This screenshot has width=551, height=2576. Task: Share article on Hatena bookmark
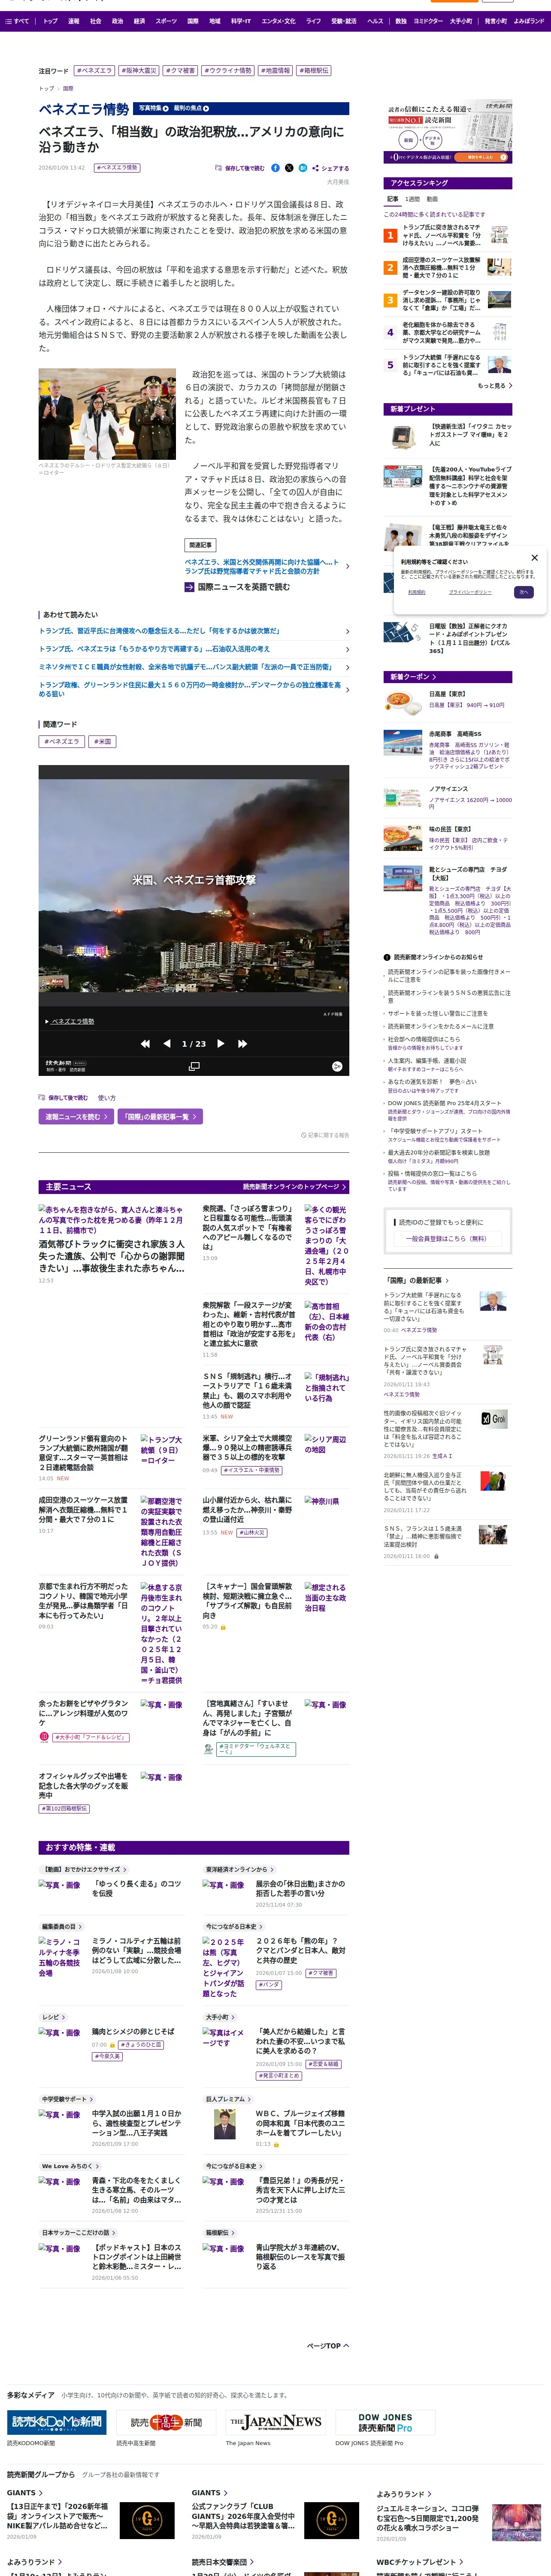pyautogui.click(x=303, y=168)
